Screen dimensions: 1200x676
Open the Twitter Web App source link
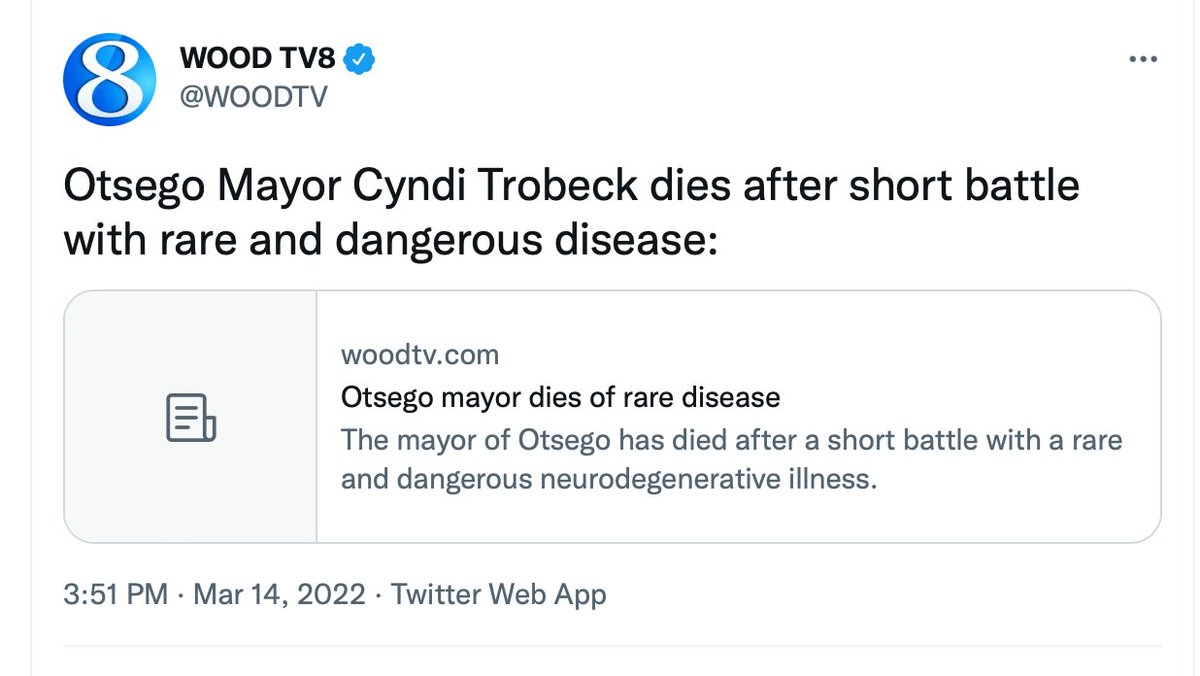point(498,595)
